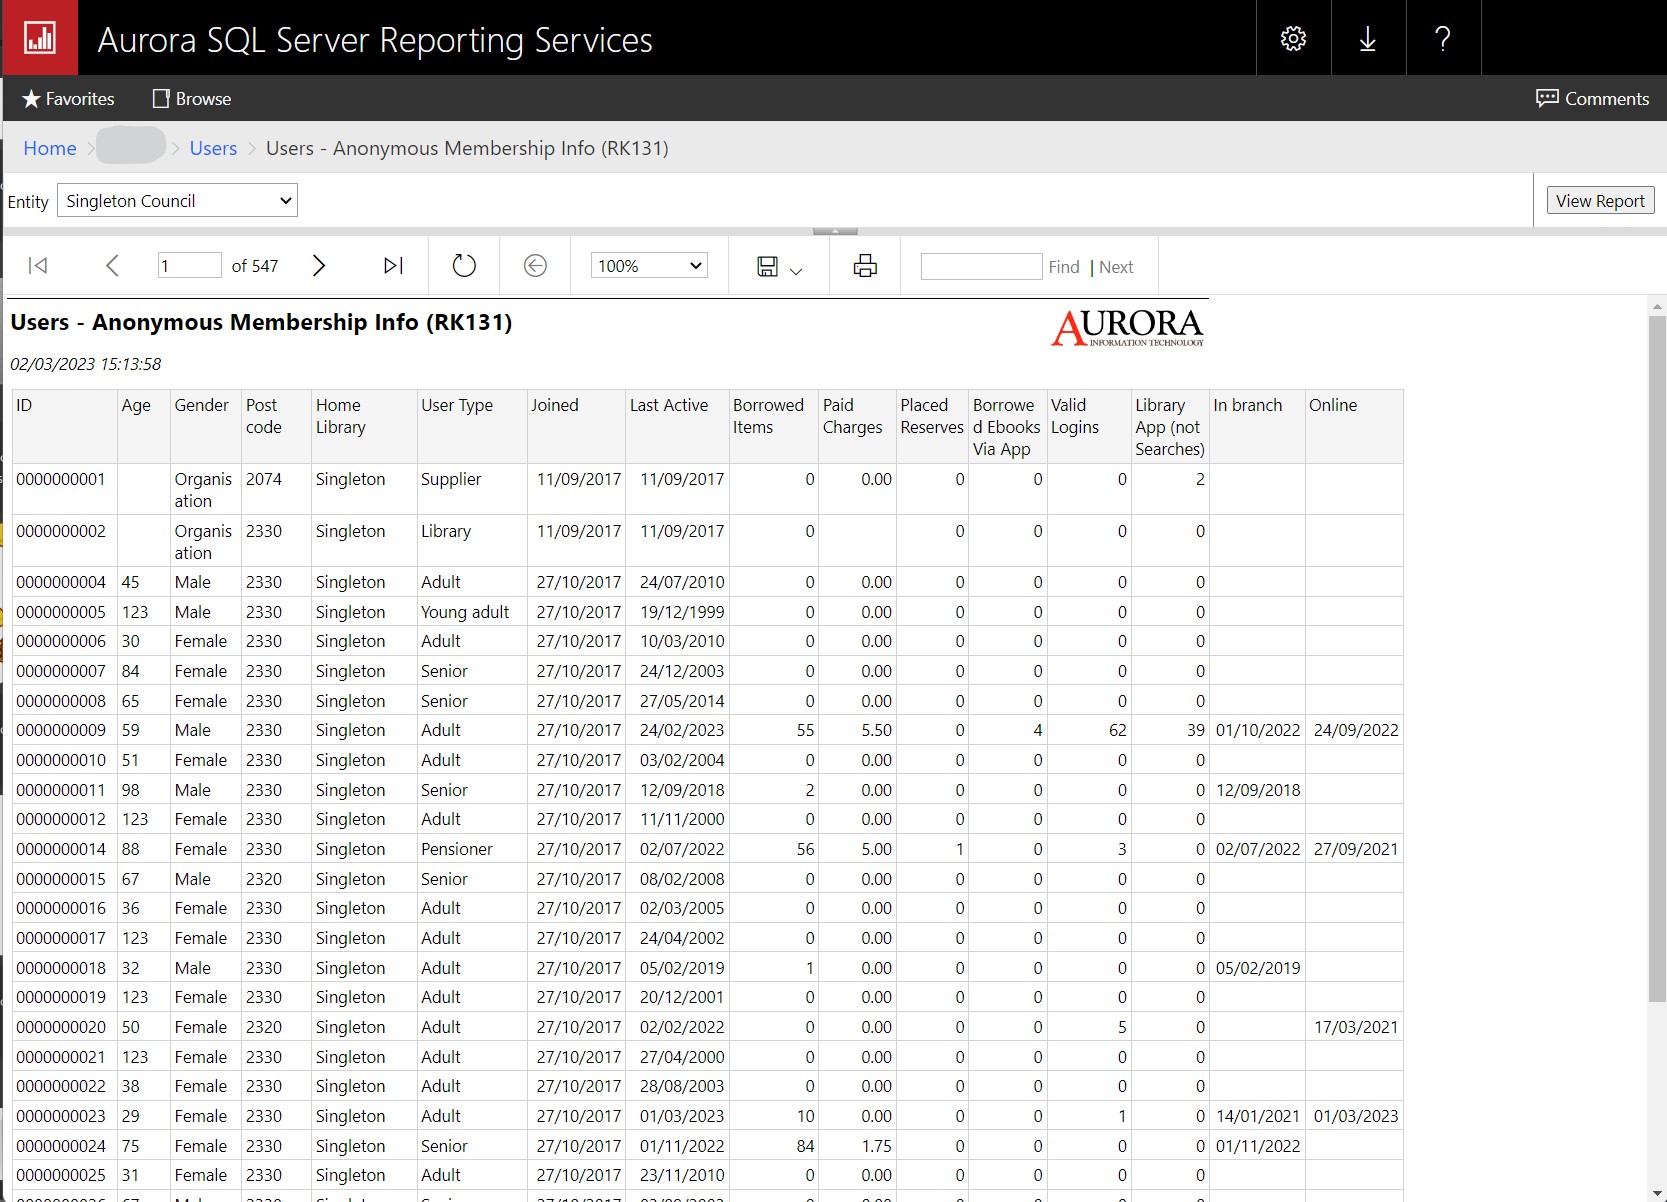Jump to the first report page

tap(38, 265)
